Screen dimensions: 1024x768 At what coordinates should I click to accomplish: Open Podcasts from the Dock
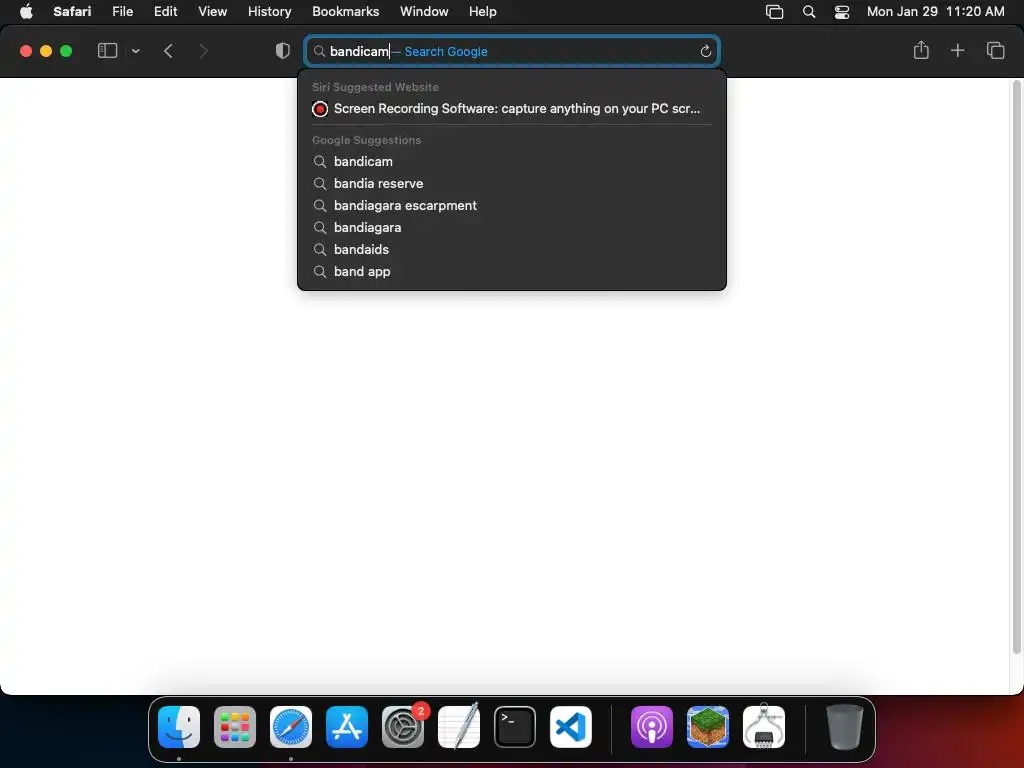[x=652, y=727]
